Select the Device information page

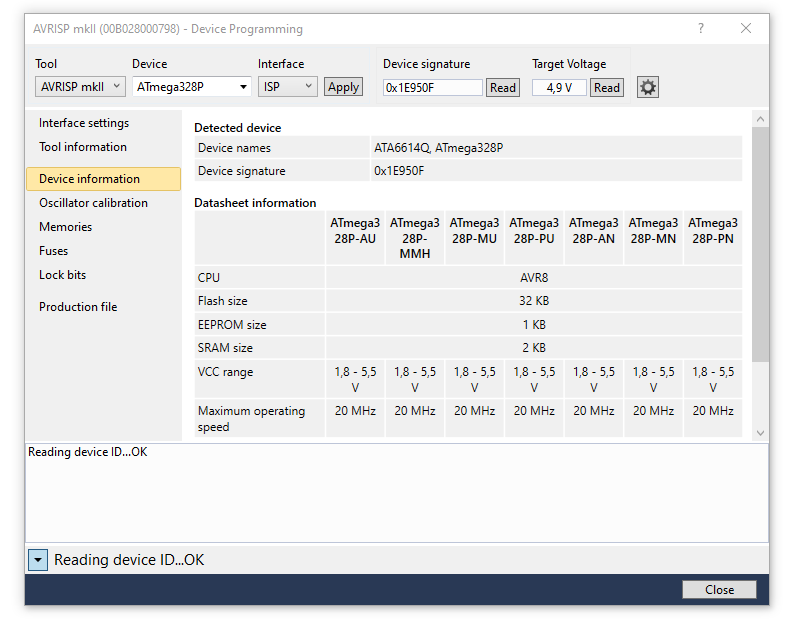tap(103, 179)
